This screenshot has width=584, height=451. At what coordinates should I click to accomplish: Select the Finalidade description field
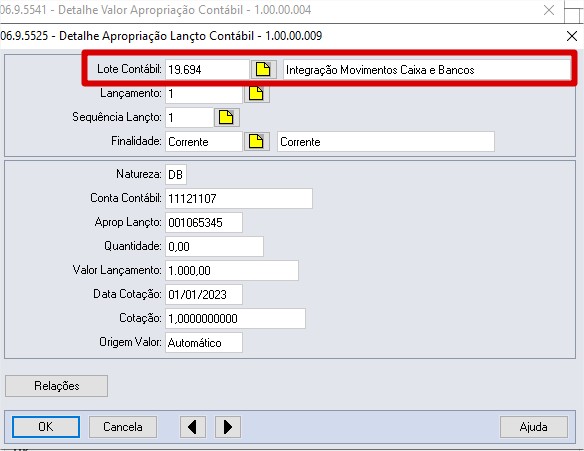pos(386,142)
